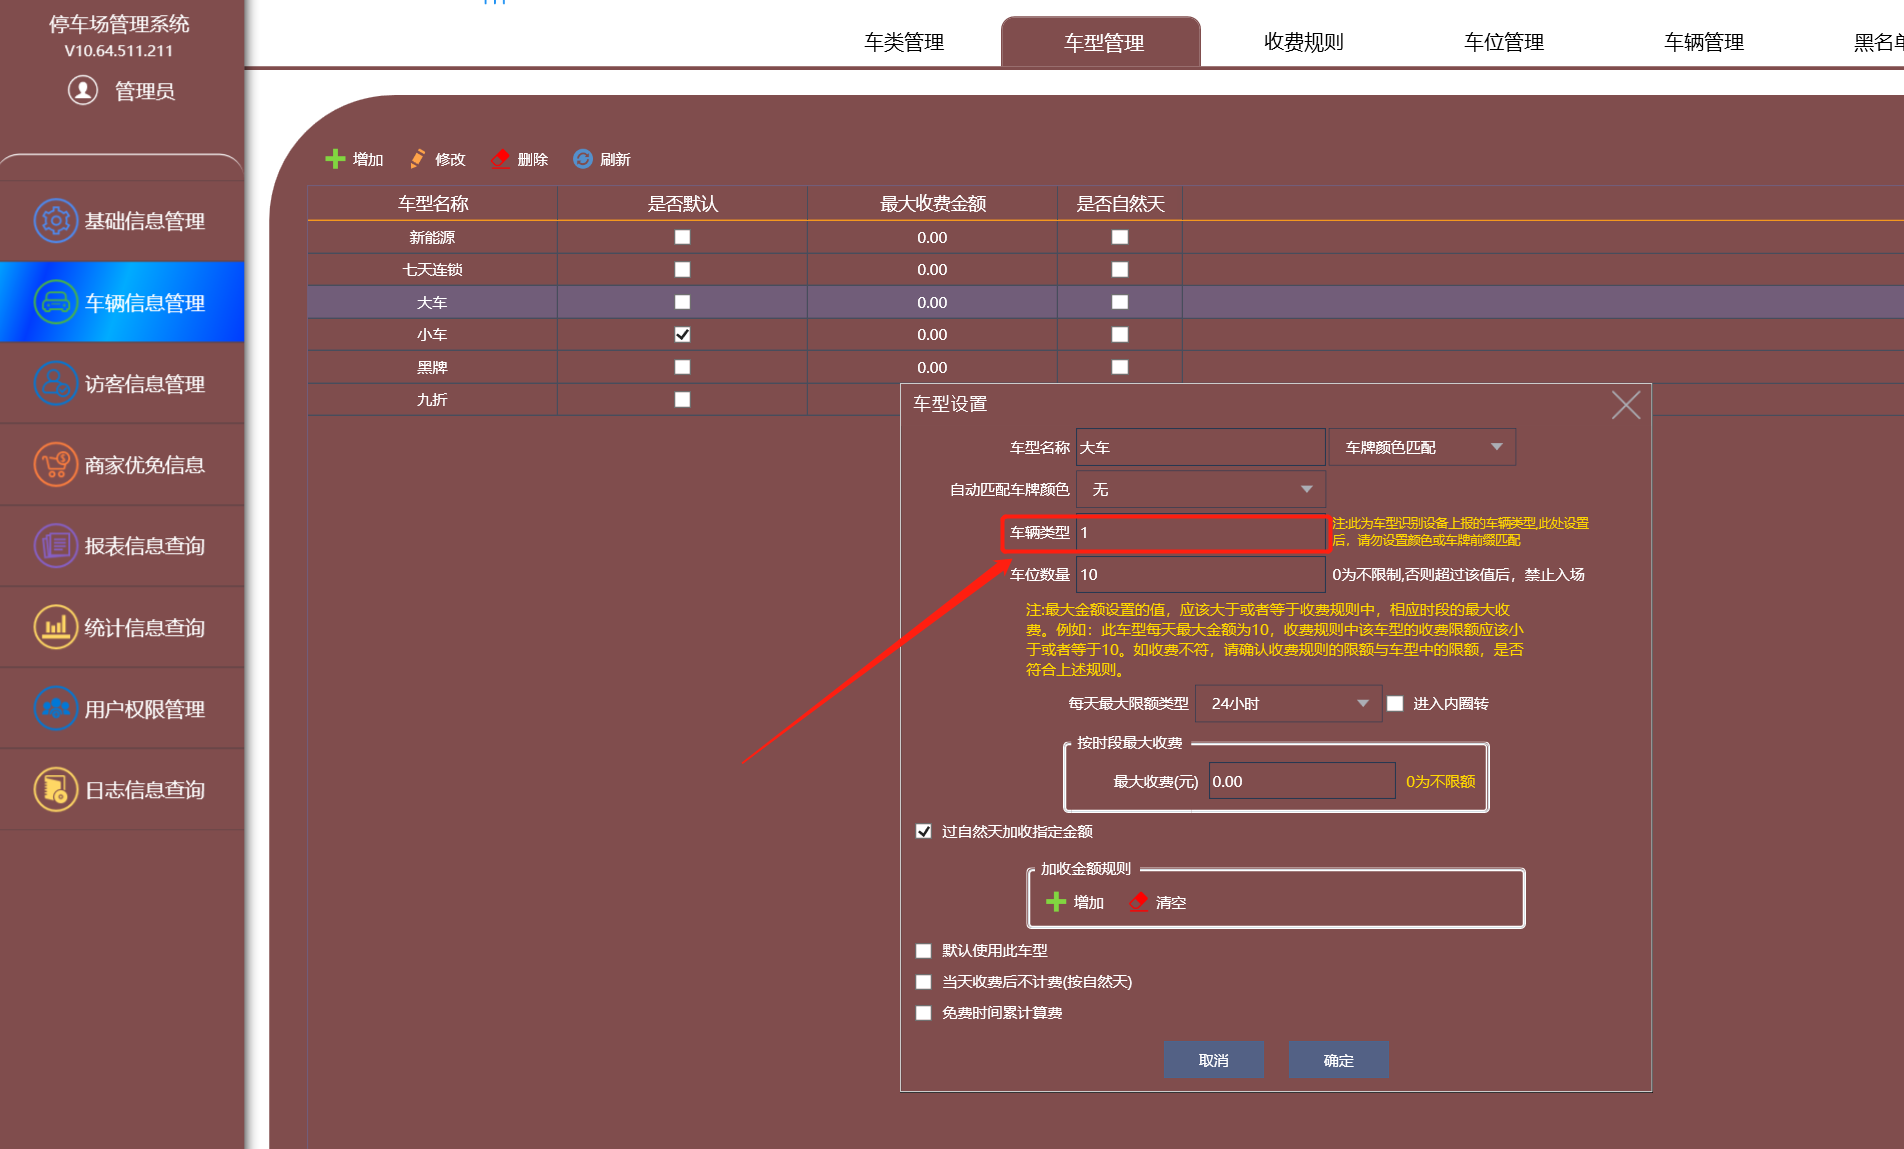Click the 清空 eraser icon in dialog

pyautogui.click(x=1139, y=902)
